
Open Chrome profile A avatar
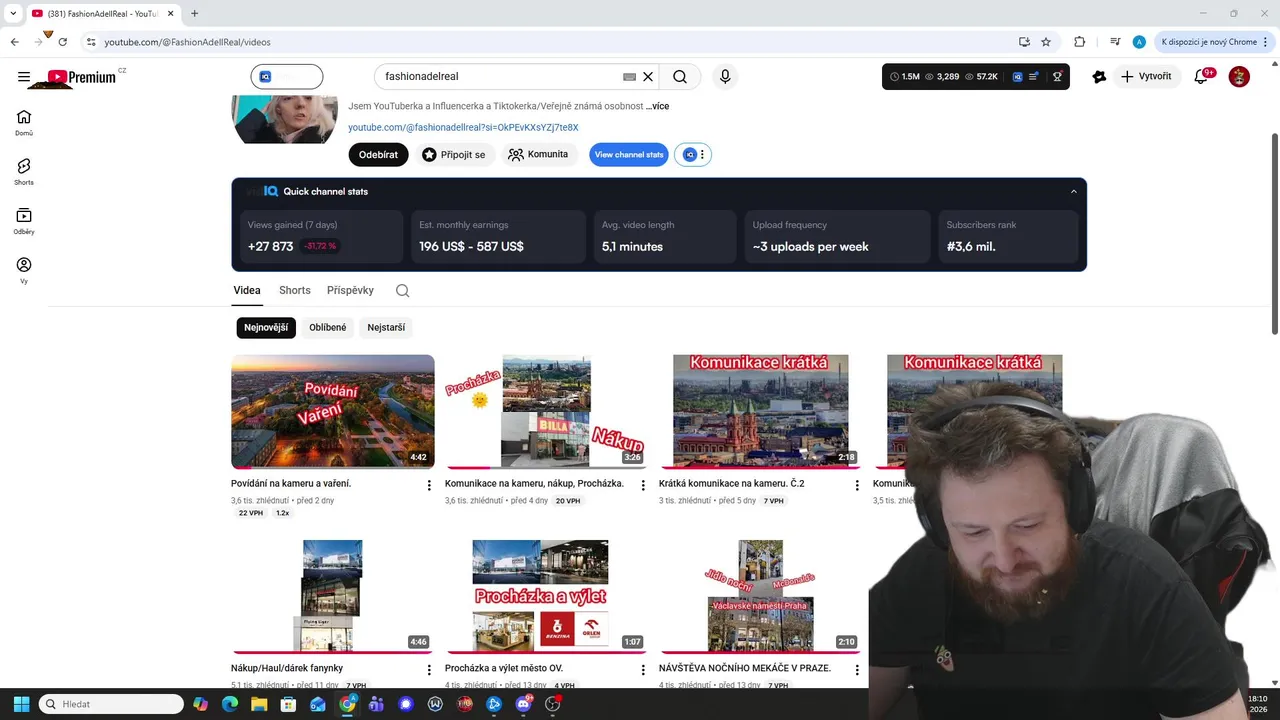[x=1139, y=42]
